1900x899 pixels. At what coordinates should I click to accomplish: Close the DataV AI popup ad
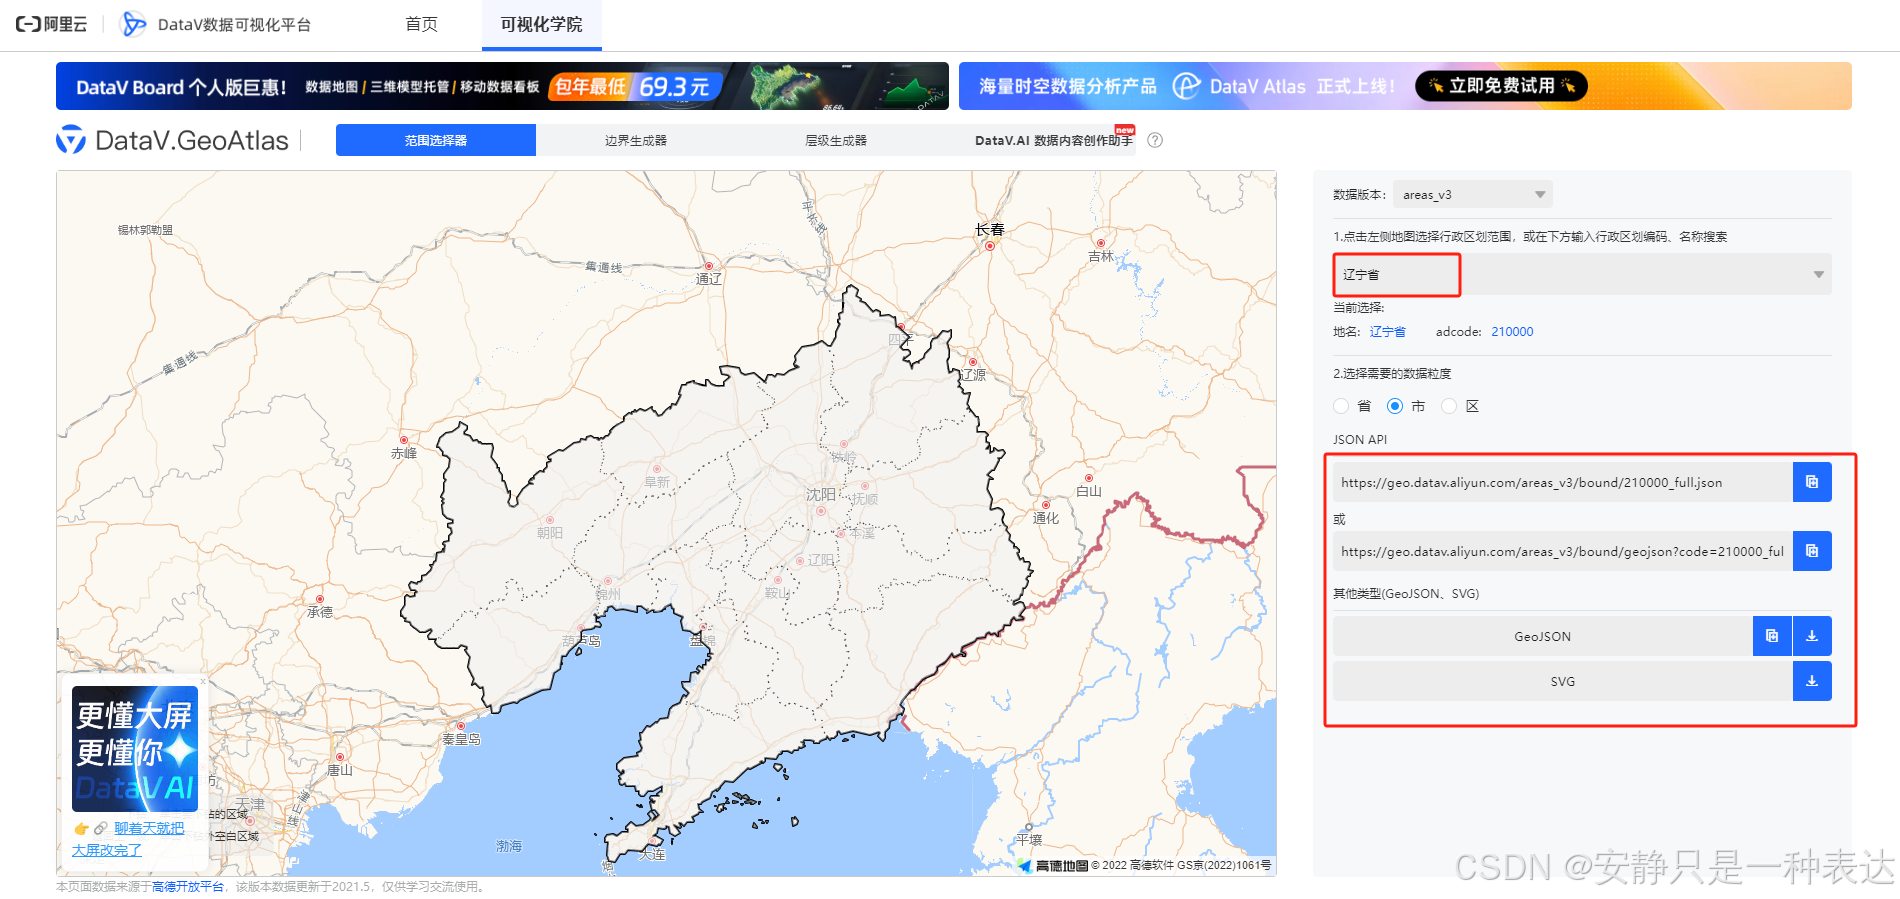[203, 681]
